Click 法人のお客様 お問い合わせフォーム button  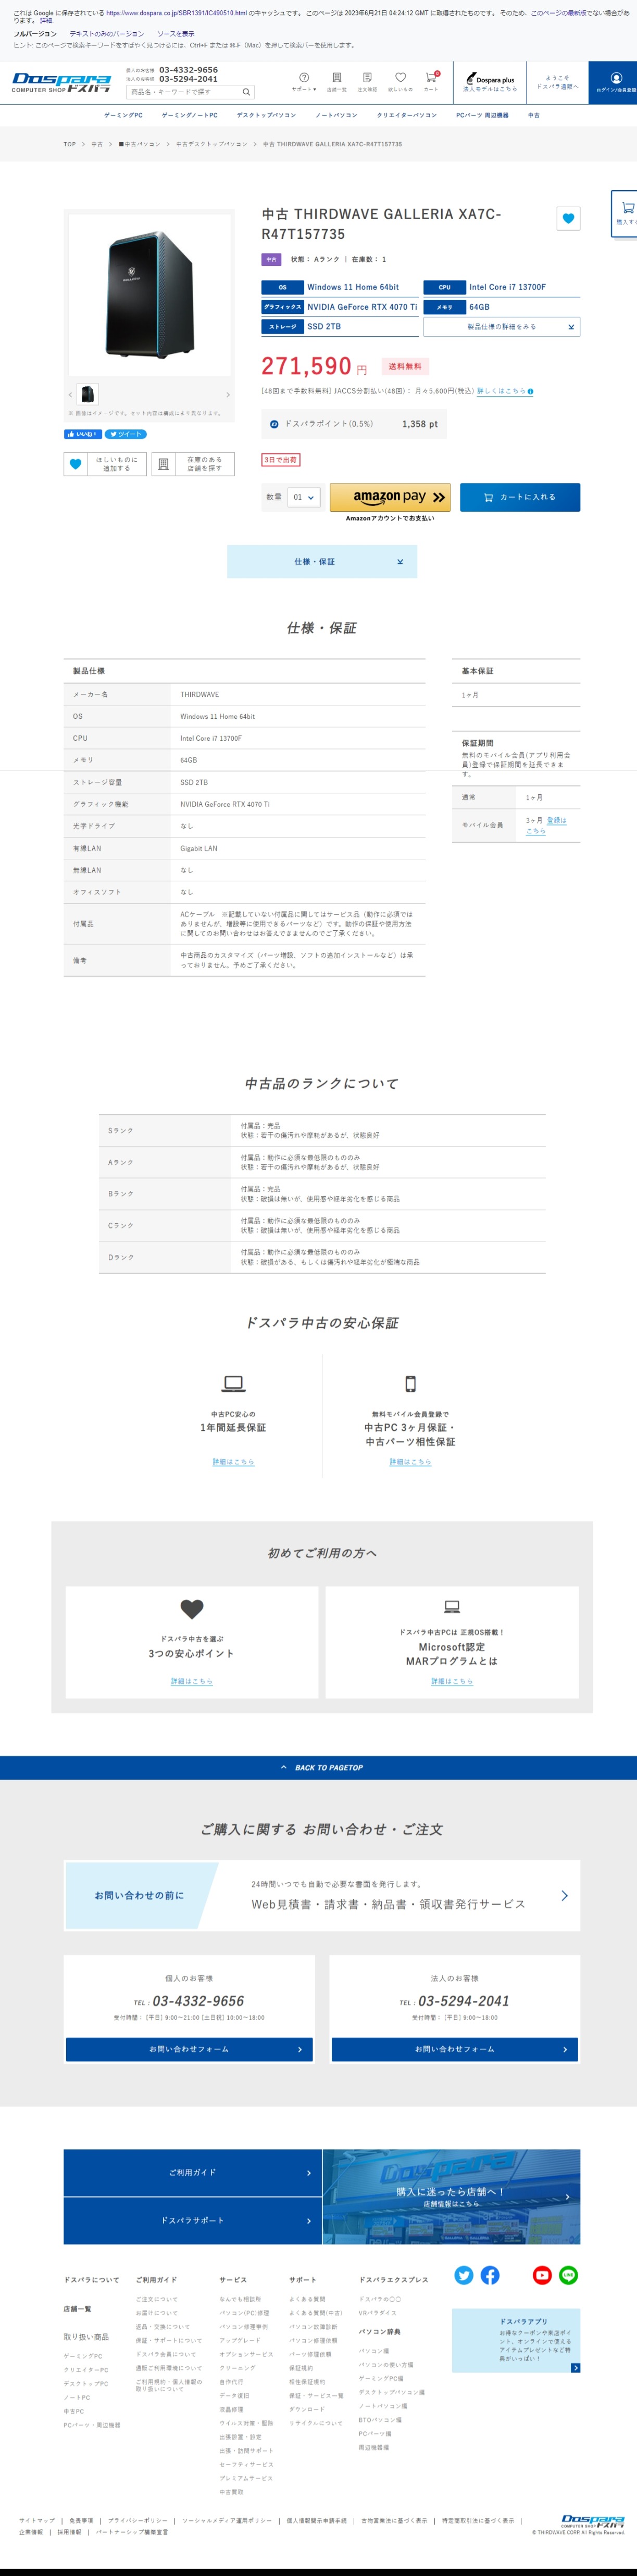[455, 2049]
